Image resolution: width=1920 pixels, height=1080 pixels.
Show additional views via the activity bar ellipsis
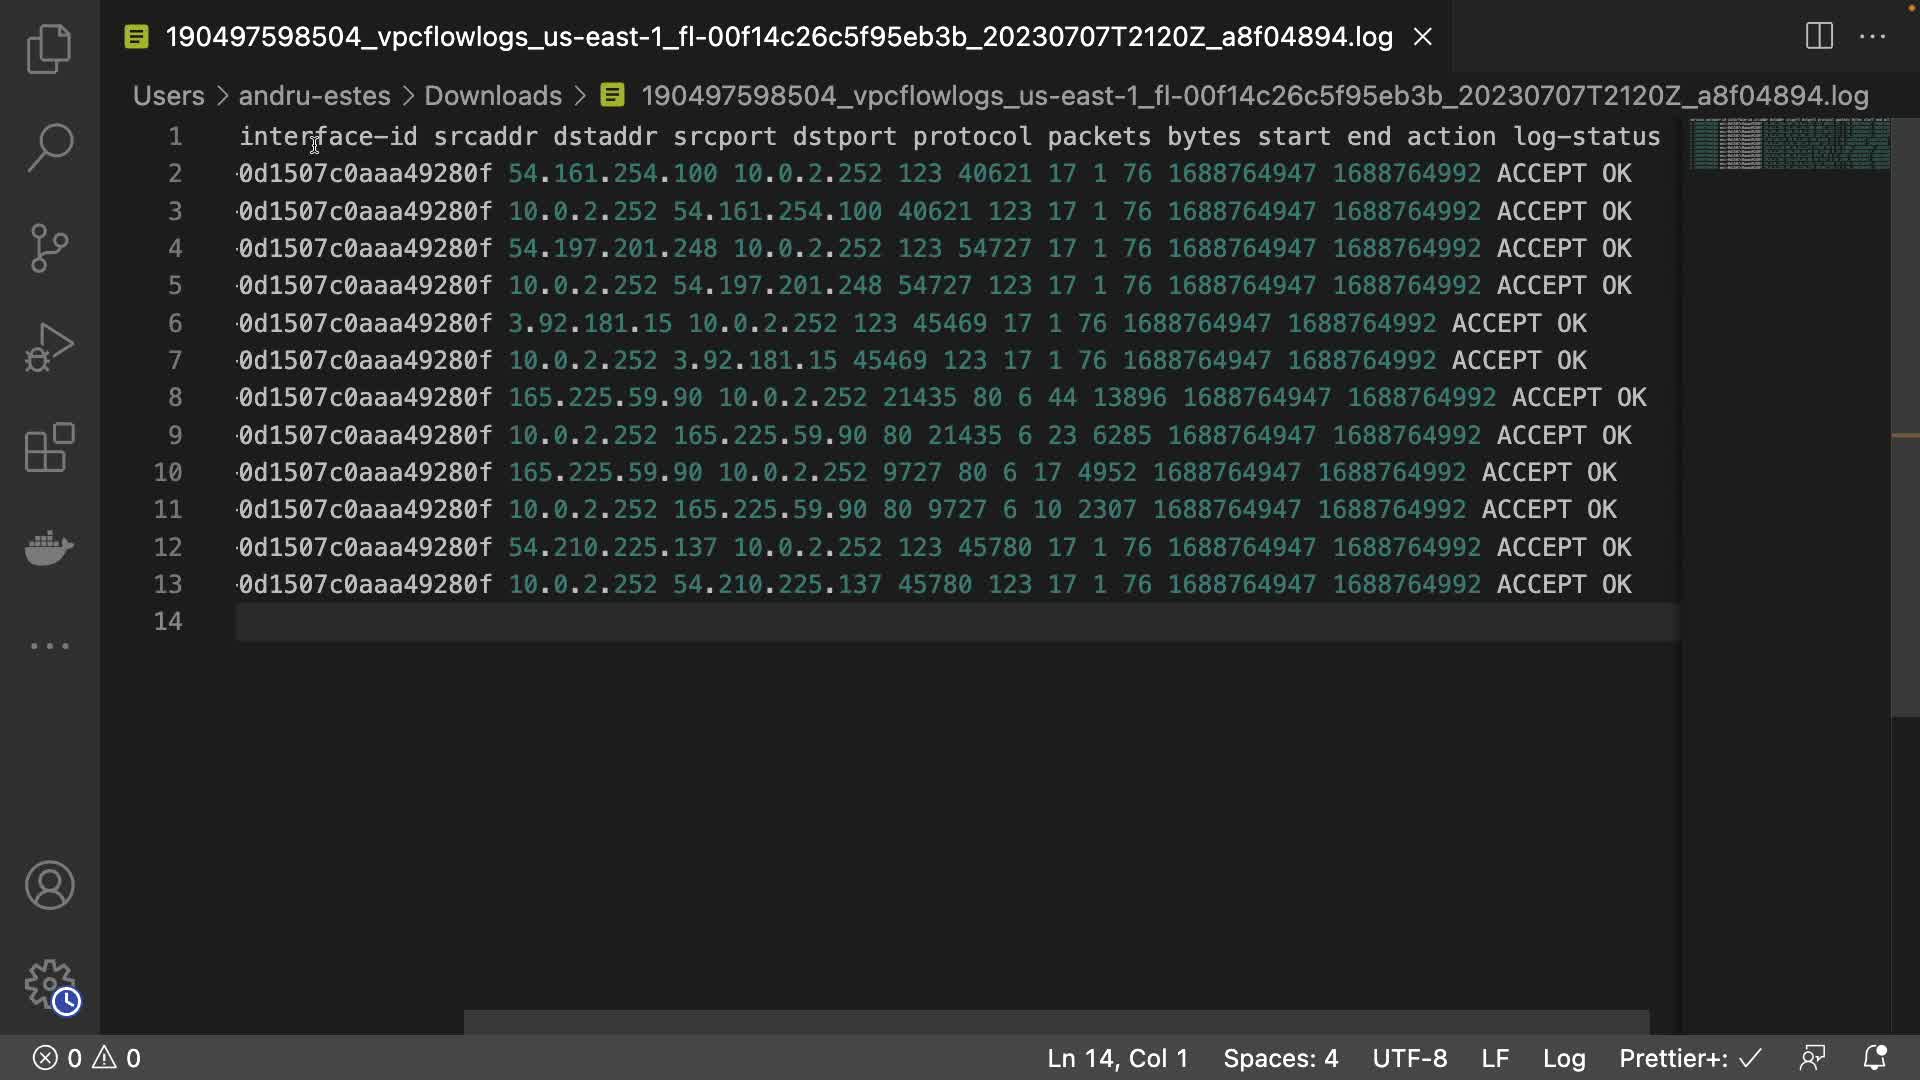(x=49, y=646)
